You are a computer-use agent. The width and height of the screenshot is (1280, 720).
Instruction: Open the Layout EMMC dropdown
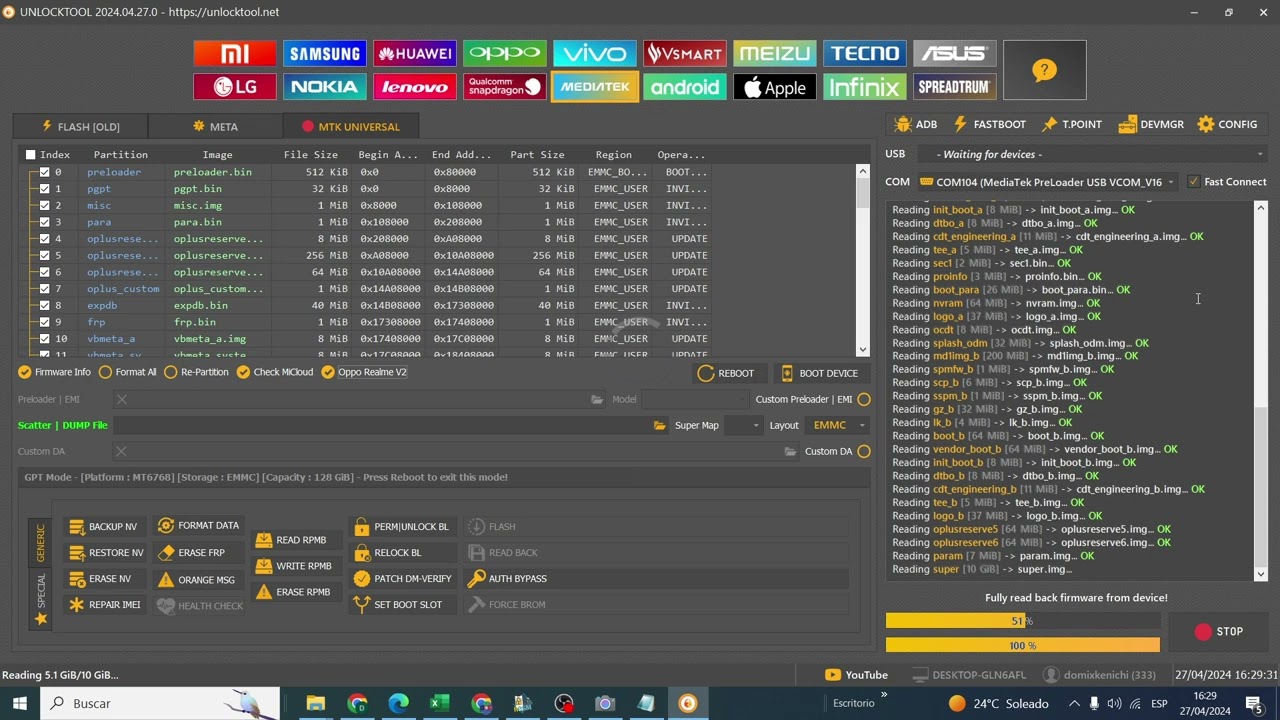click(x=839, y=425)
